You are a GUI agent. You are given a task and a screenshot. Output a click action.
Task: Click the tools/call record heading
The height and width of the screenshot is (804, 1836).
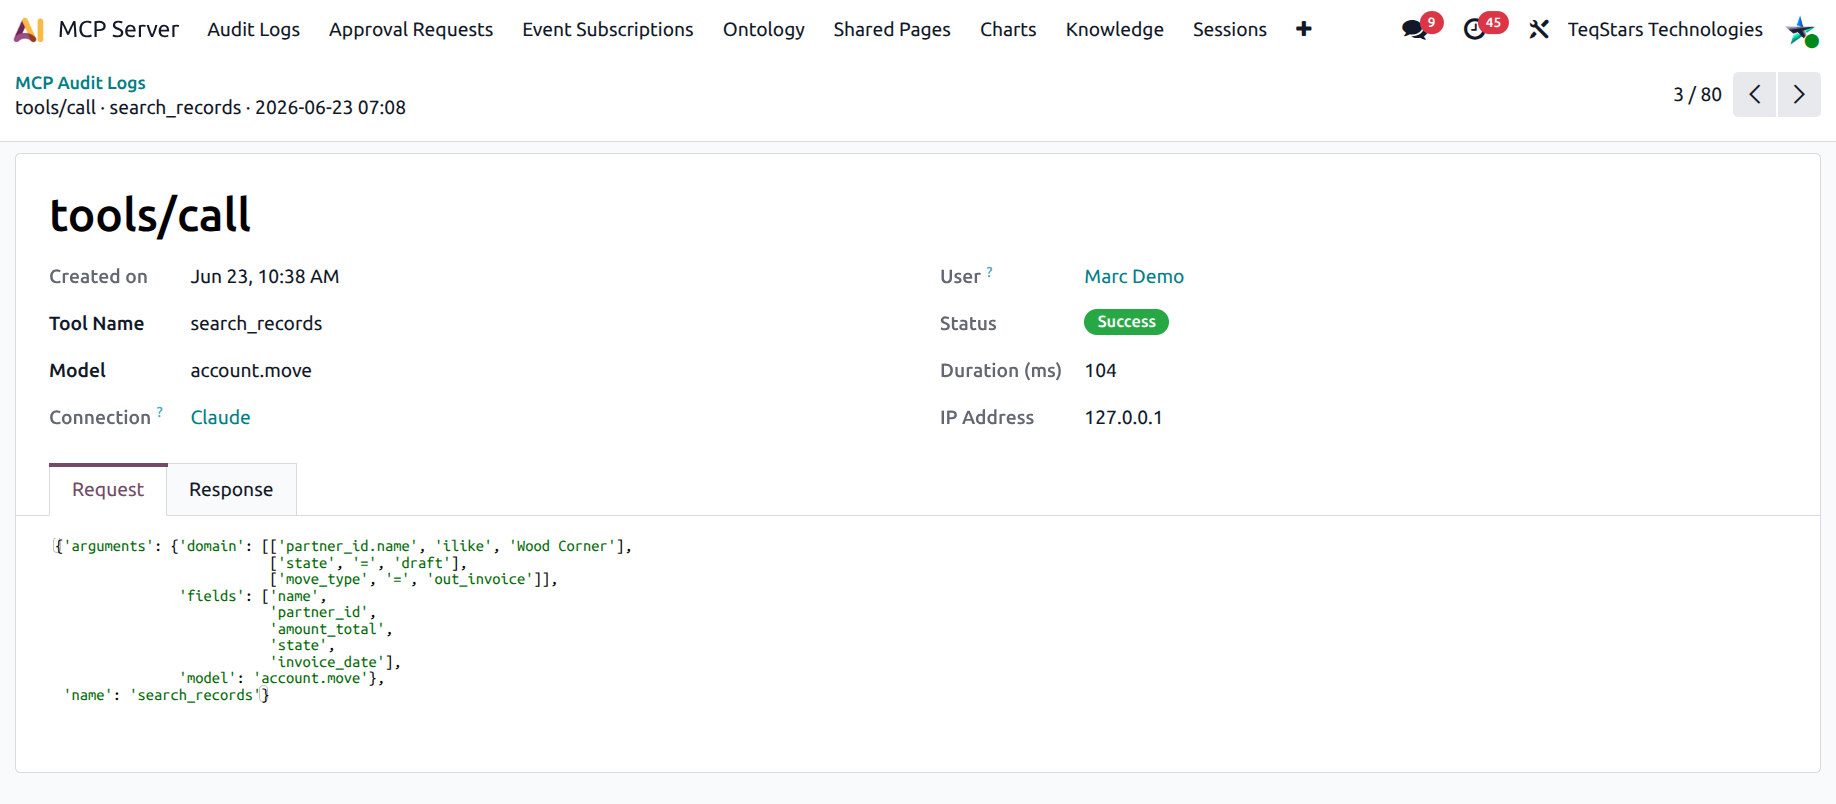point(150,215)
